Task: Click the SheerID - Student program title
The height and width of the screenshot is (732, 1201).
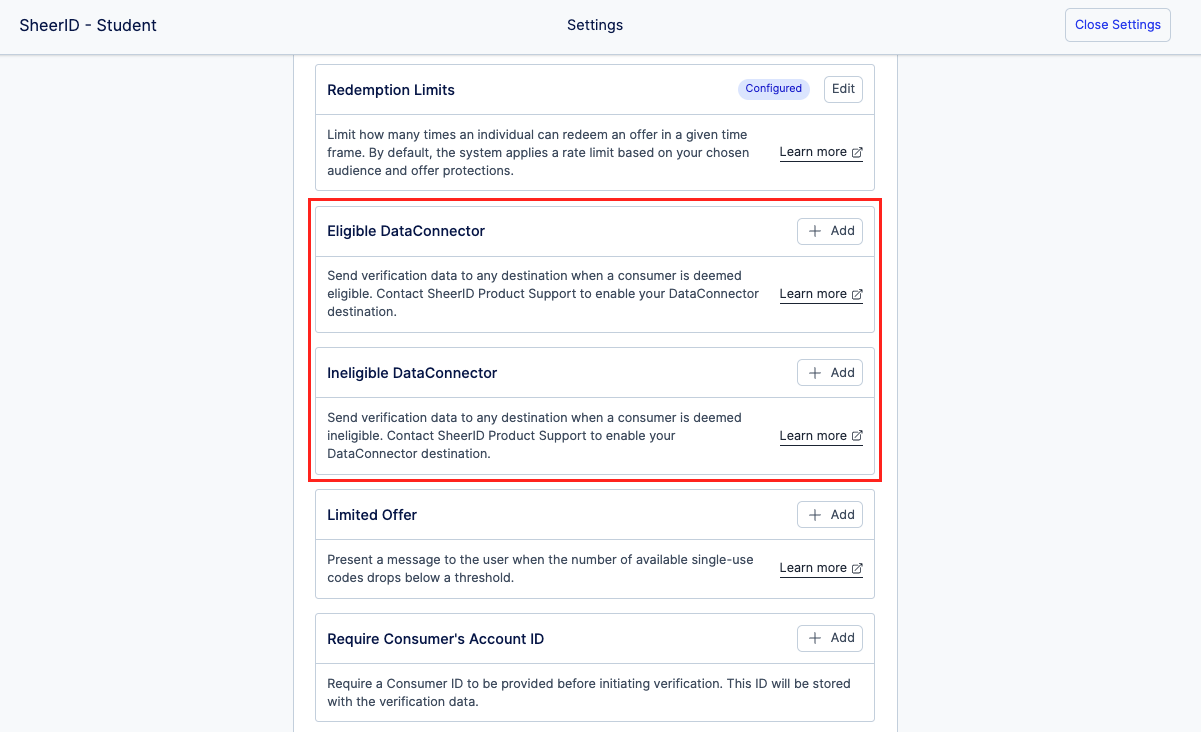Action: tap(88, 25)
